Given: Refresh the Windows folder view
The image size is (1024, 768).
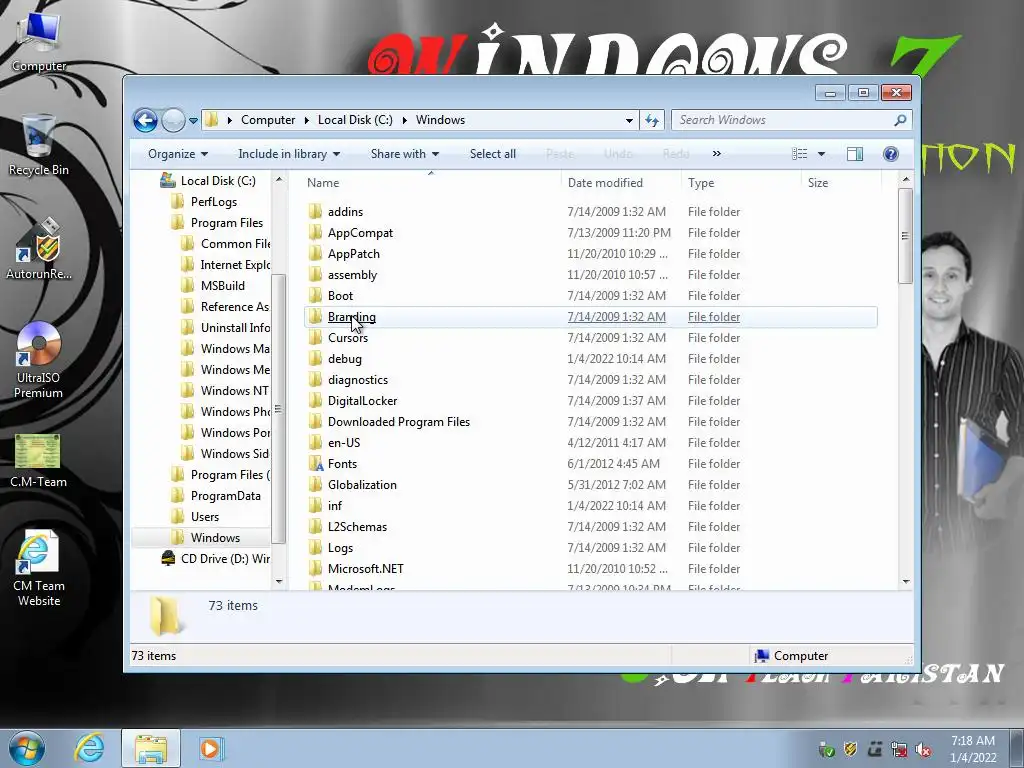Looking at the screenshot, I should click(652, 120).
